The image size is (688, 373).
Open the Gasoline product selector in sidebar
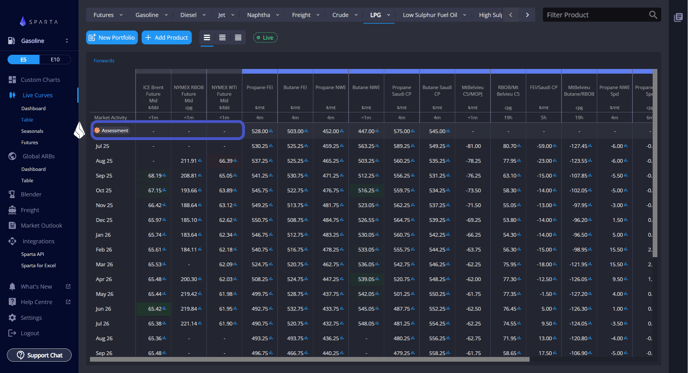pyautogui.click(x=39, y=40)
